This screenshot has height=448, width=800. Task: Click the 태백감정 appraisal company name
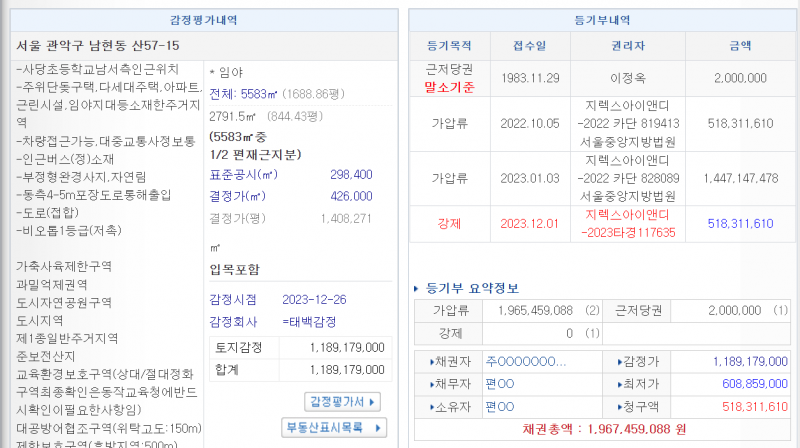coord(313,321)
